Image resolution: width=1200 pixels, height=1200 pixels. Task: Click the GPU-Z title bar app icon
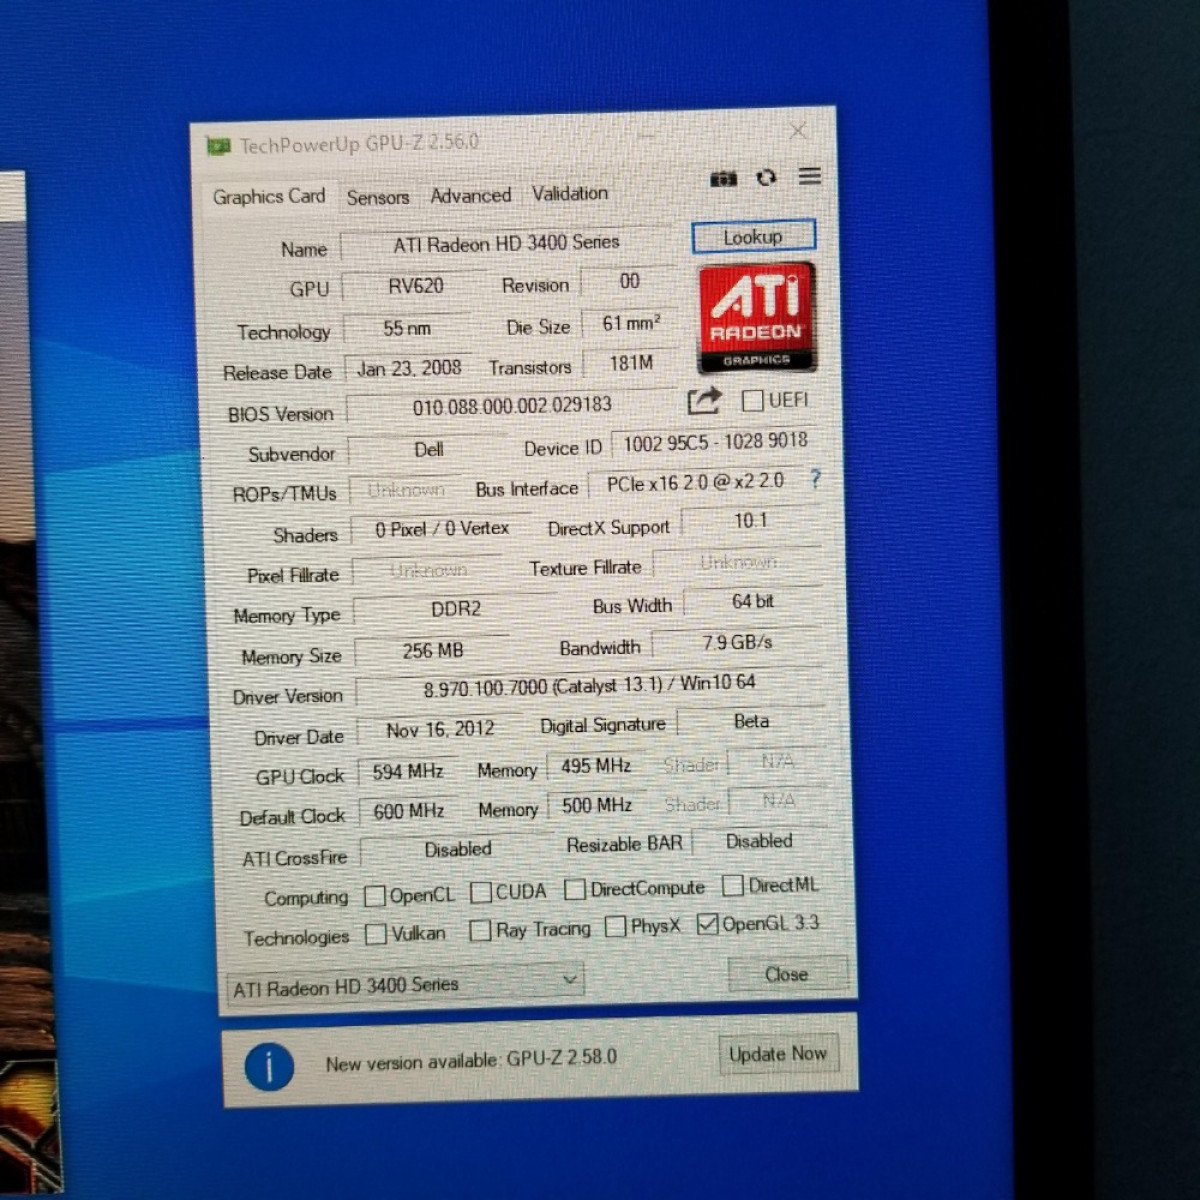(218, 147)
